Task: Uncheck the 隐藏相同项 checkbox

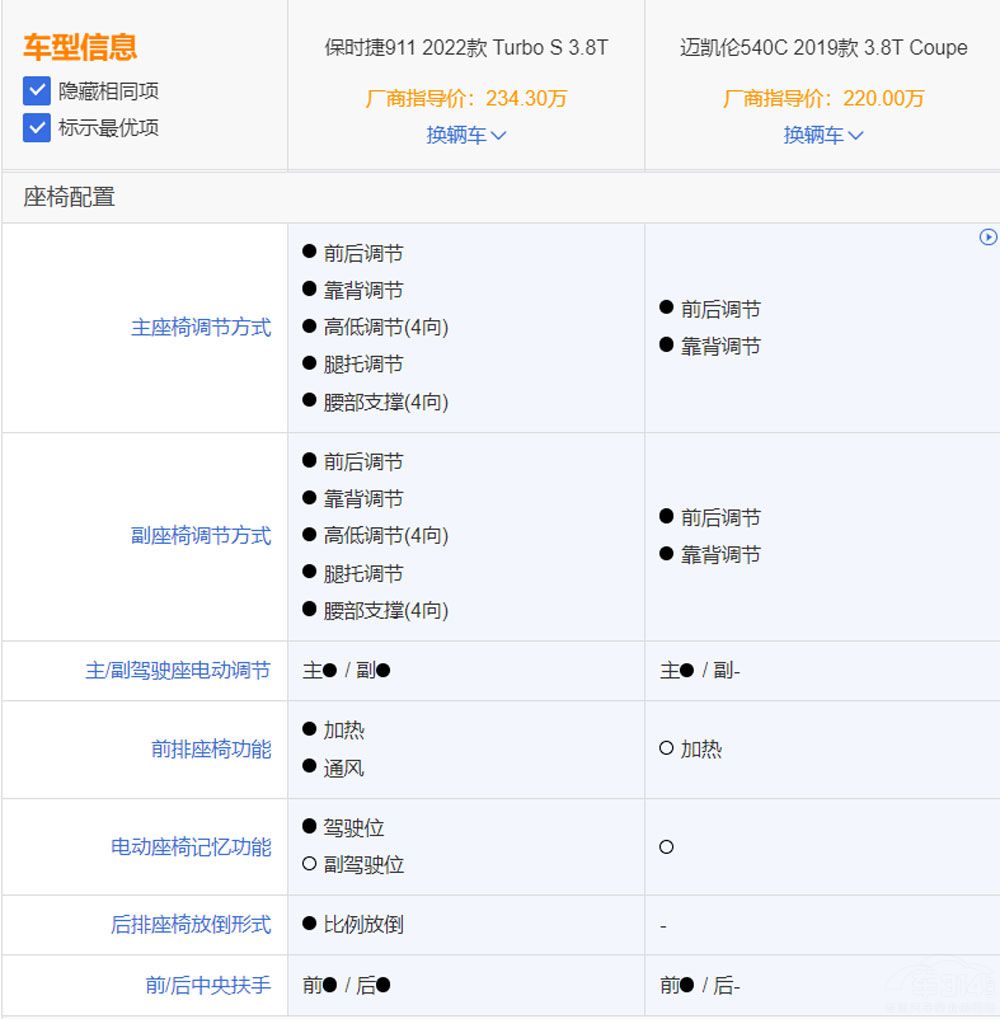Action: point(37,91)
